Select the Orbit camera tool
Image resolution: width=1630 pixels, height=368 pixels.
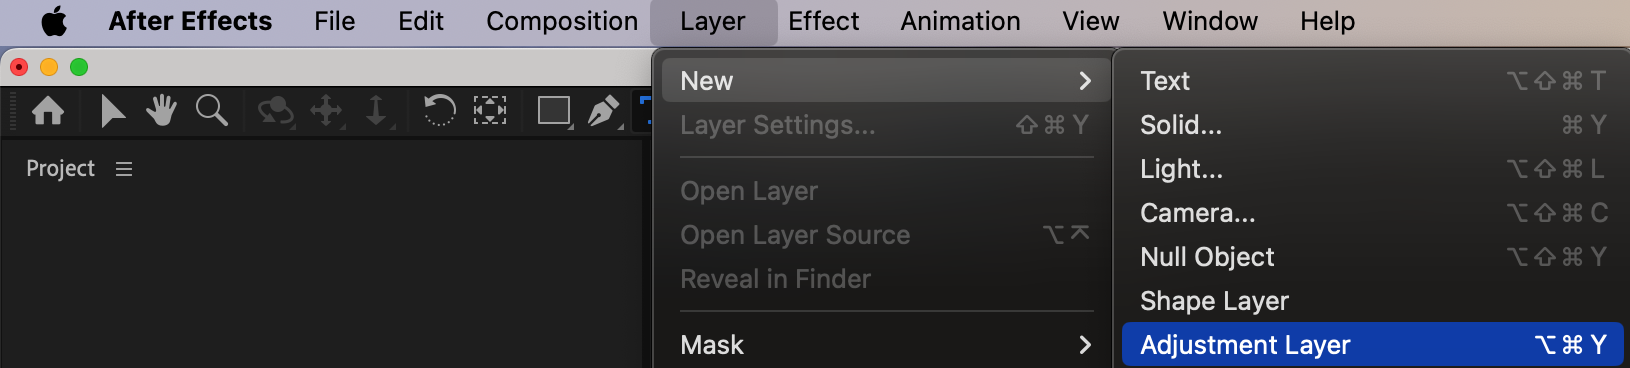point(275,111)
